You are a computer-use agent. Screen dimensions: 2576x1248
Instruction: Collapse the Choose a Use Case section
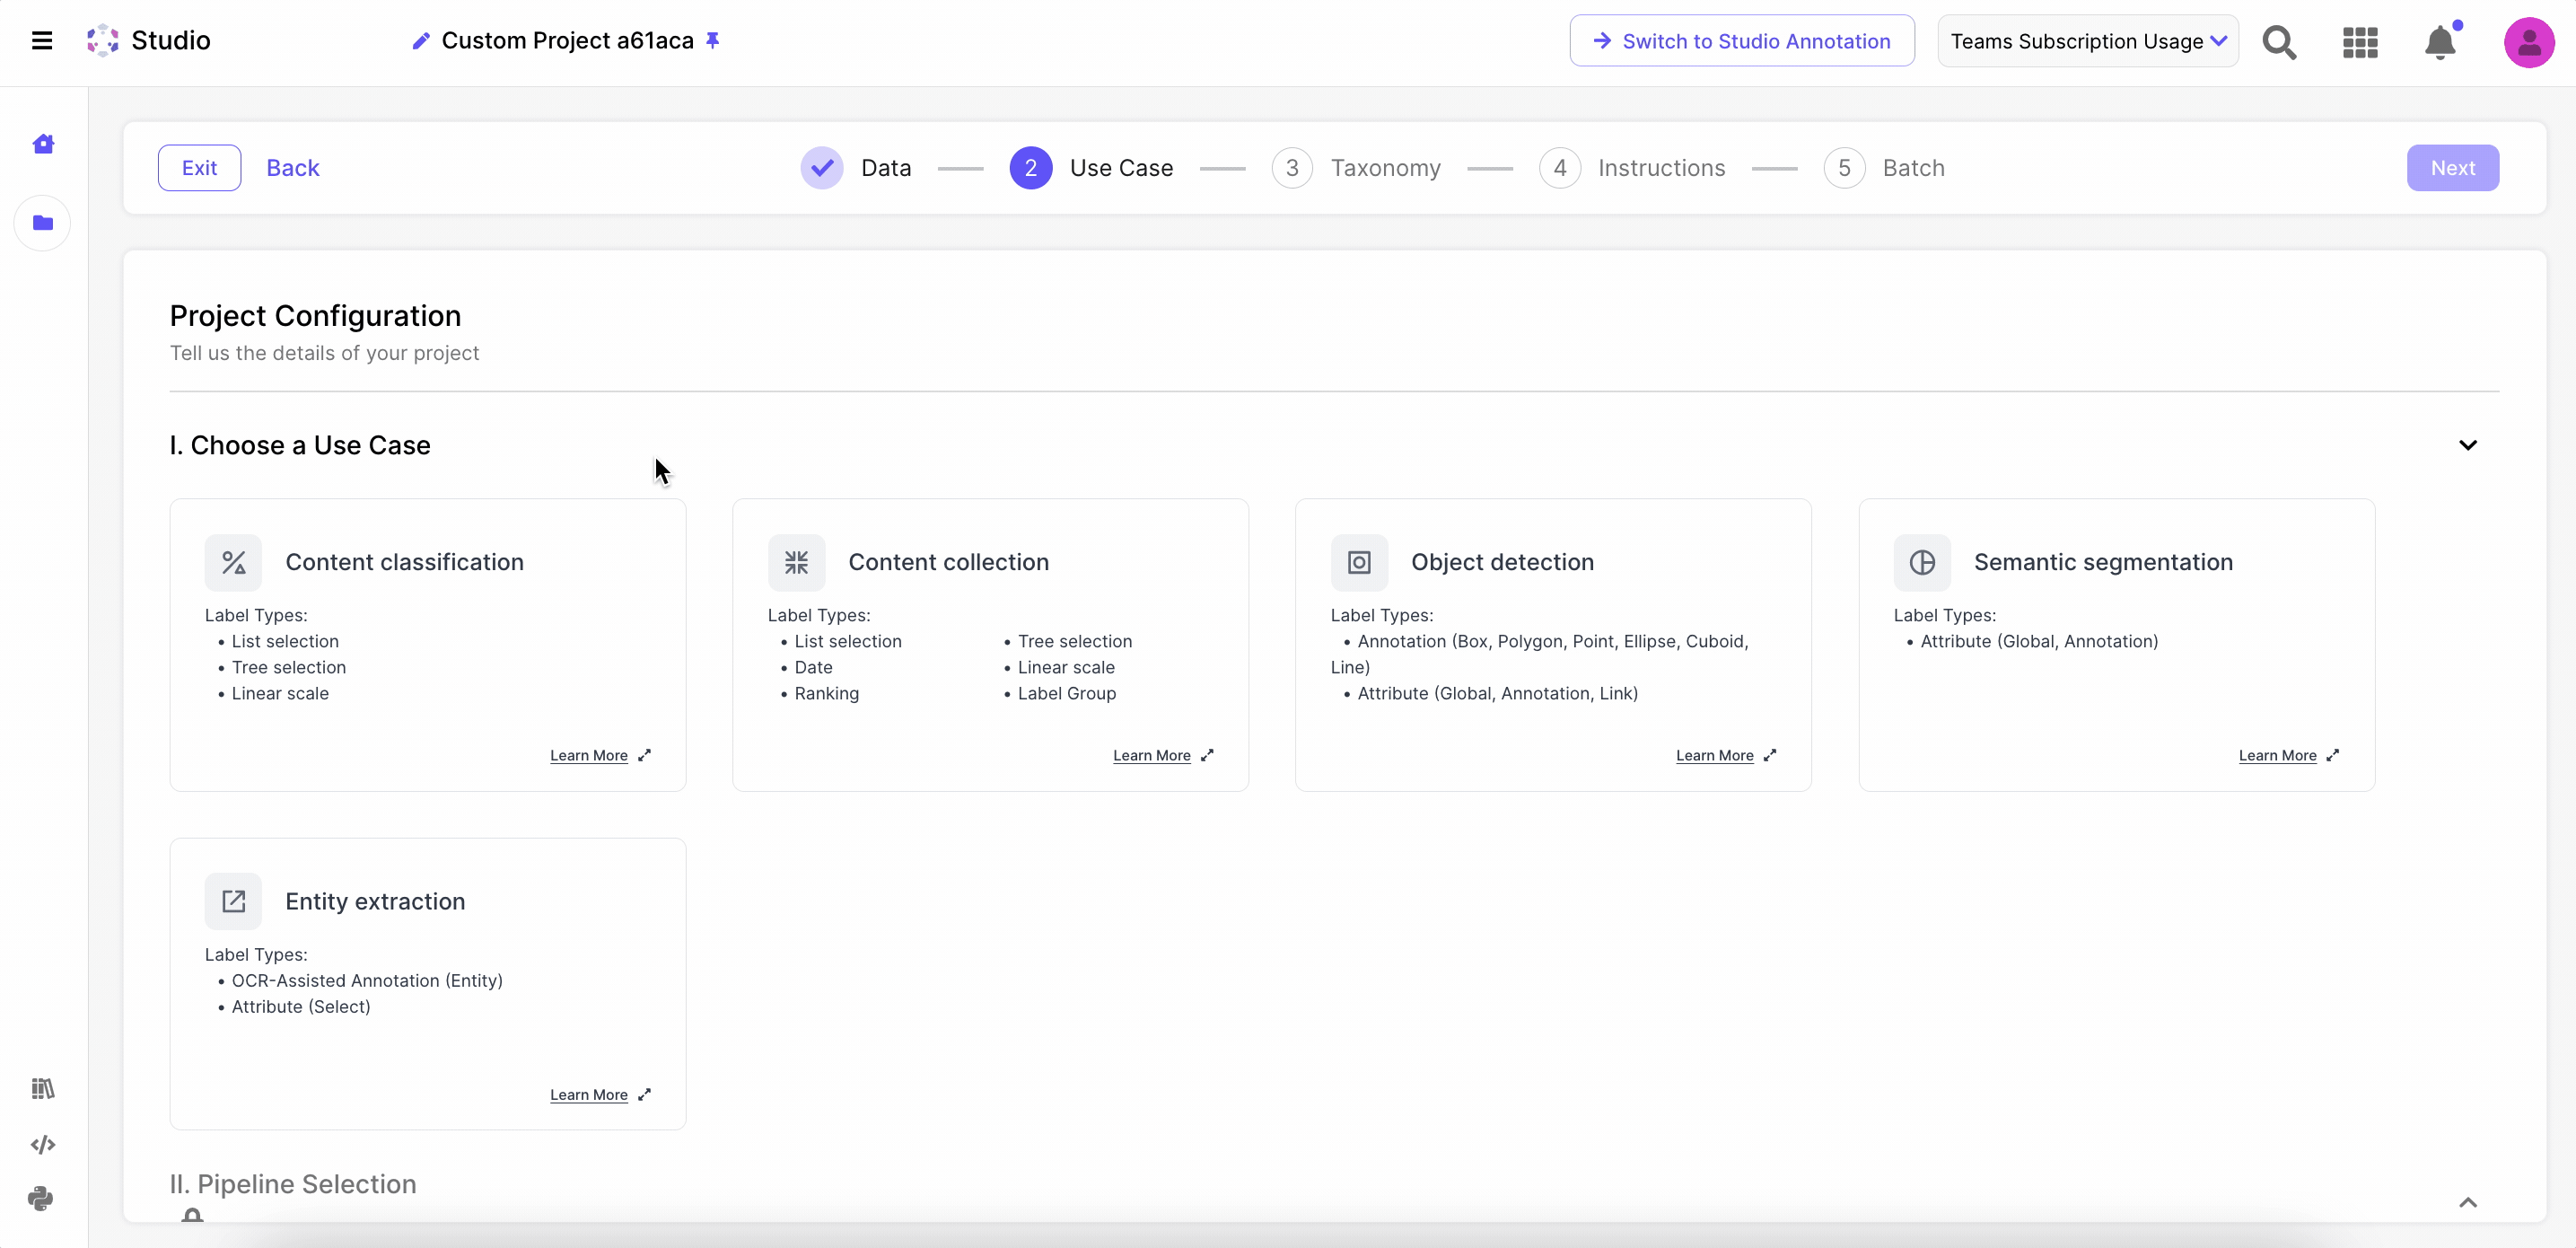click(x=2467, y=445)
